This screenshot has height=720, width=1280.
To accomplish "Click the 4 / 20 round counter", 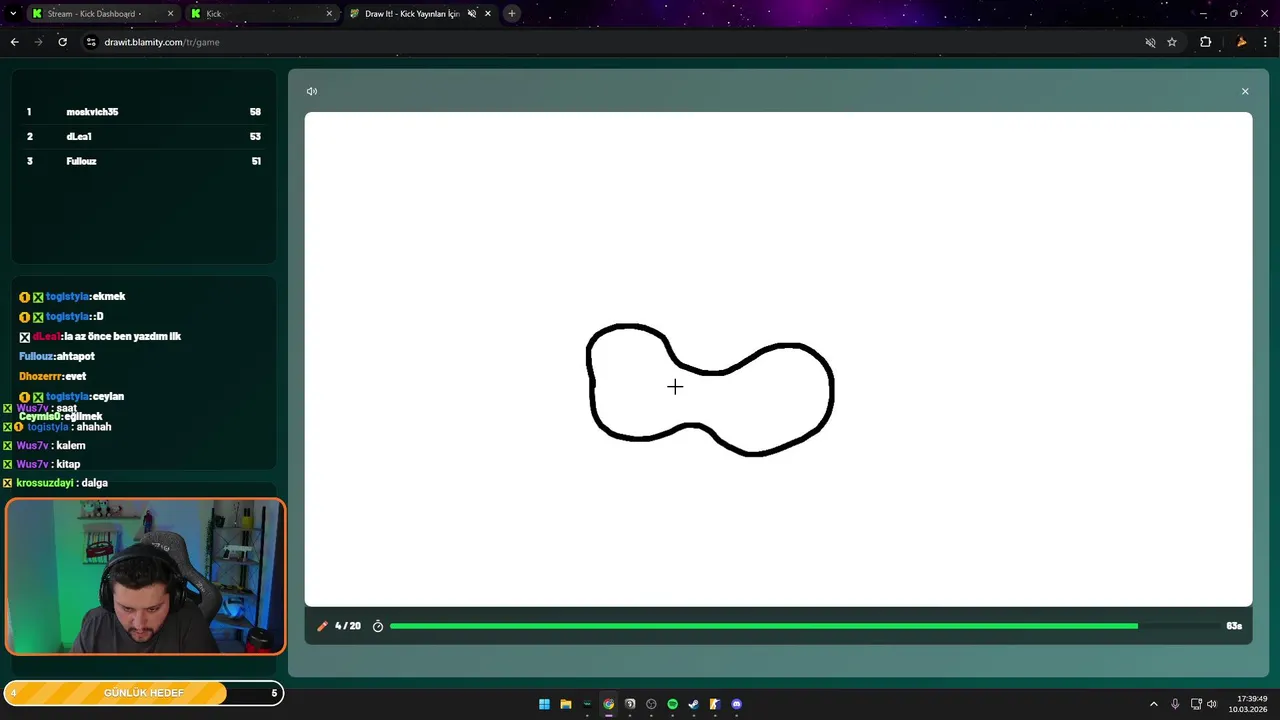I will (348, 626).
